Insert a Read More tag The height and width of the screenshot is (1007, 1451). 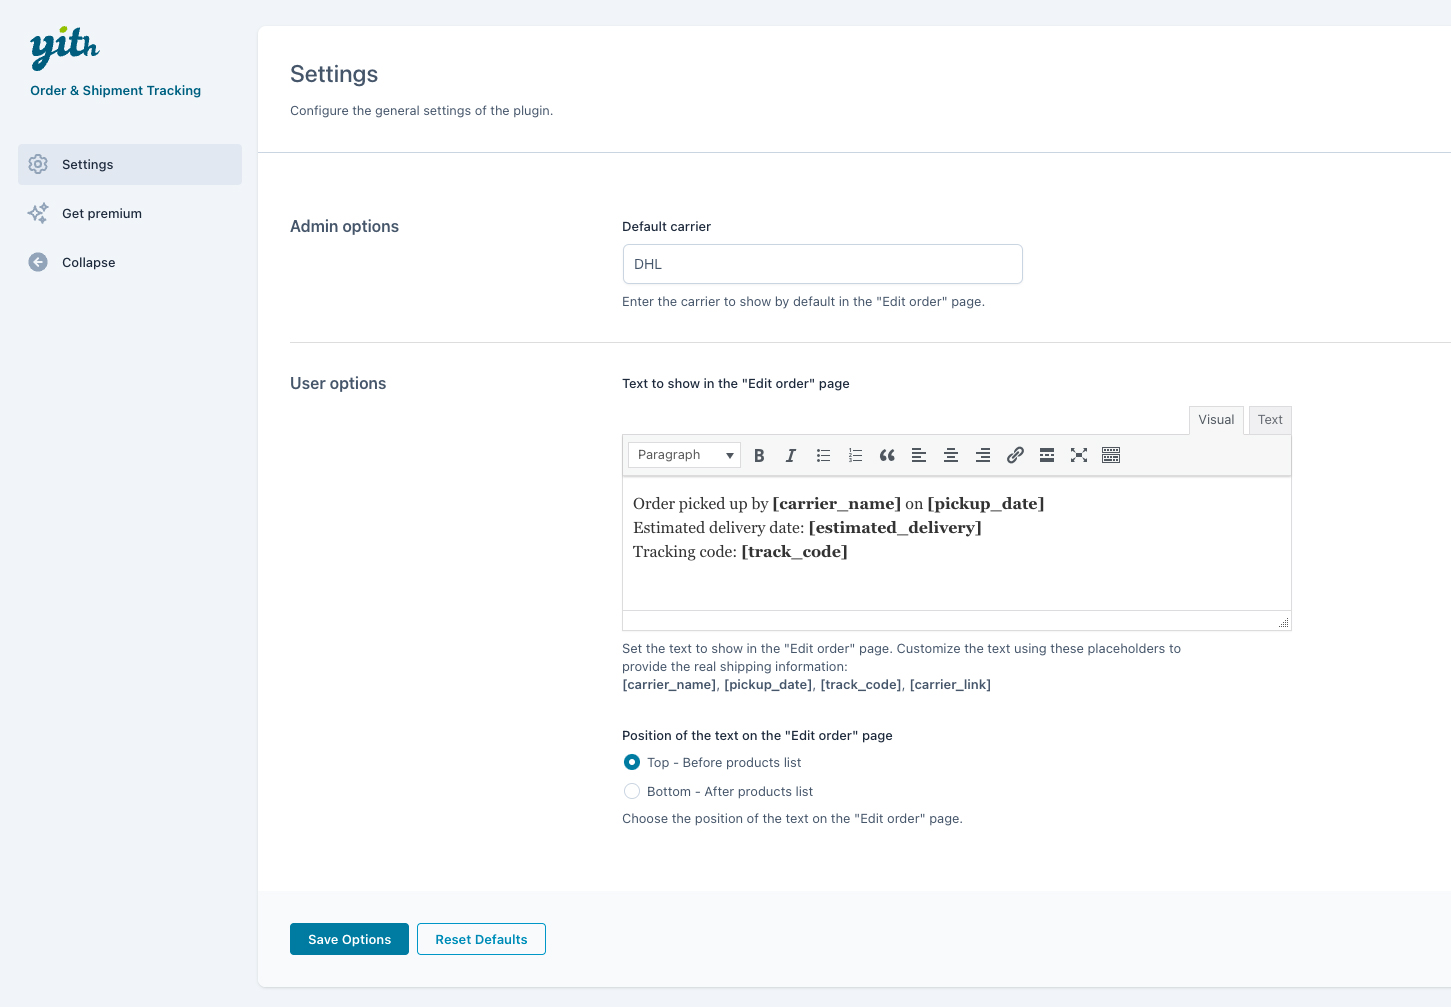(x=1047, y=455)
